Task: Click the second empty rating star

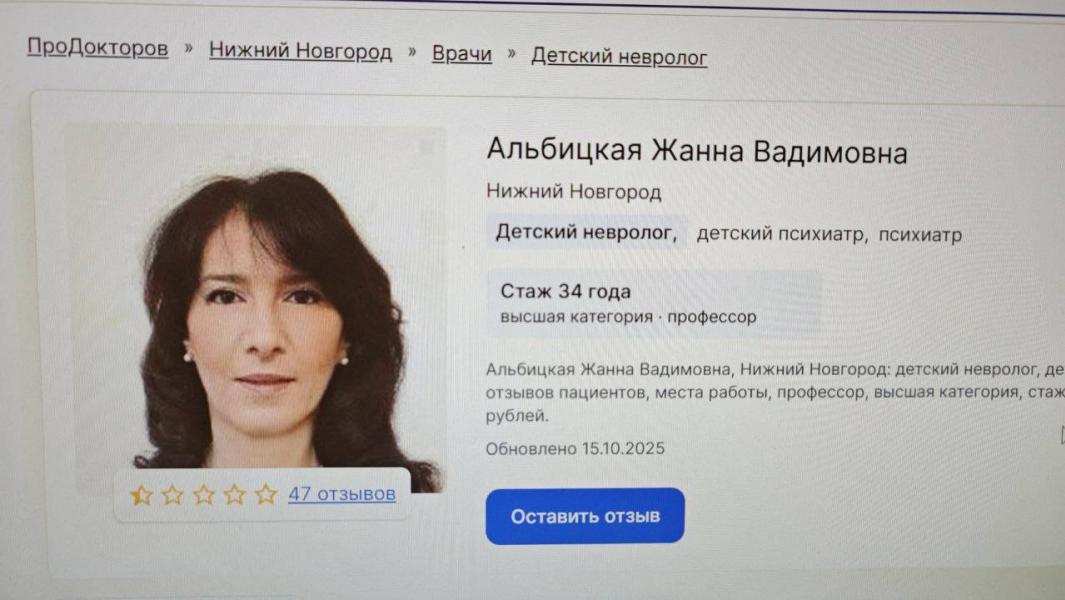Action: (173, 495)
